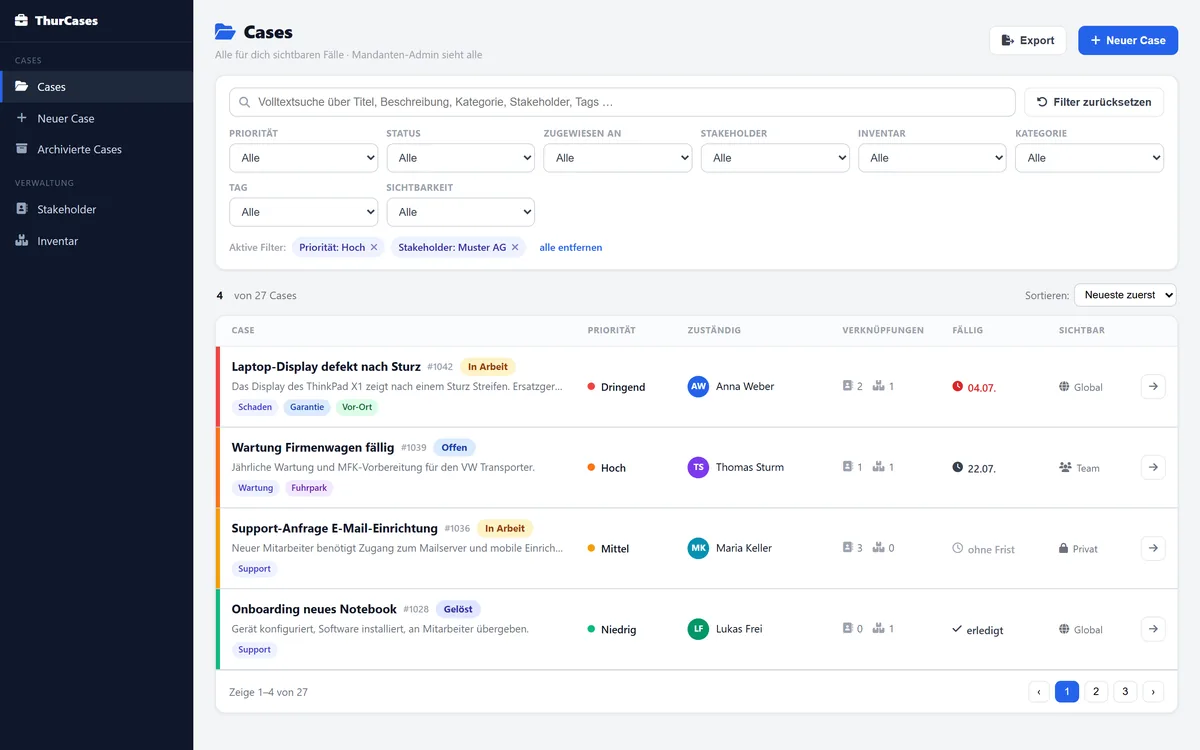Open arrow for Wartung Firmenwagen fällig case
Screen dimensions: 1200x750
1153,467
